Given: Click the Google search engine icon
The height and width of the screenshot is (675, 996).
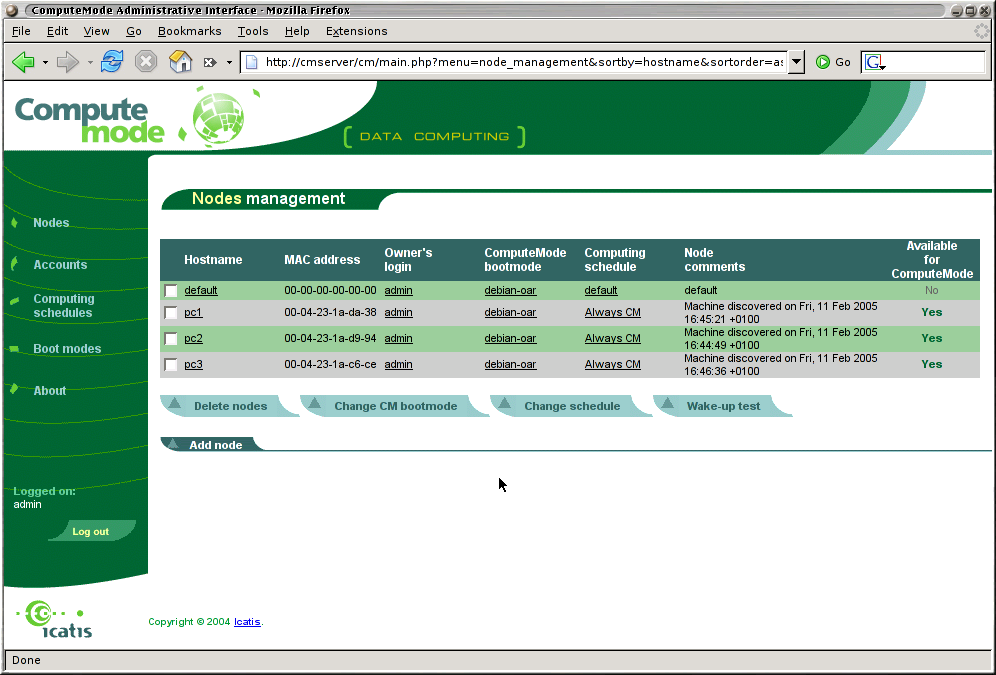Looking at the screenshot, I should click(x=874, y=62).
